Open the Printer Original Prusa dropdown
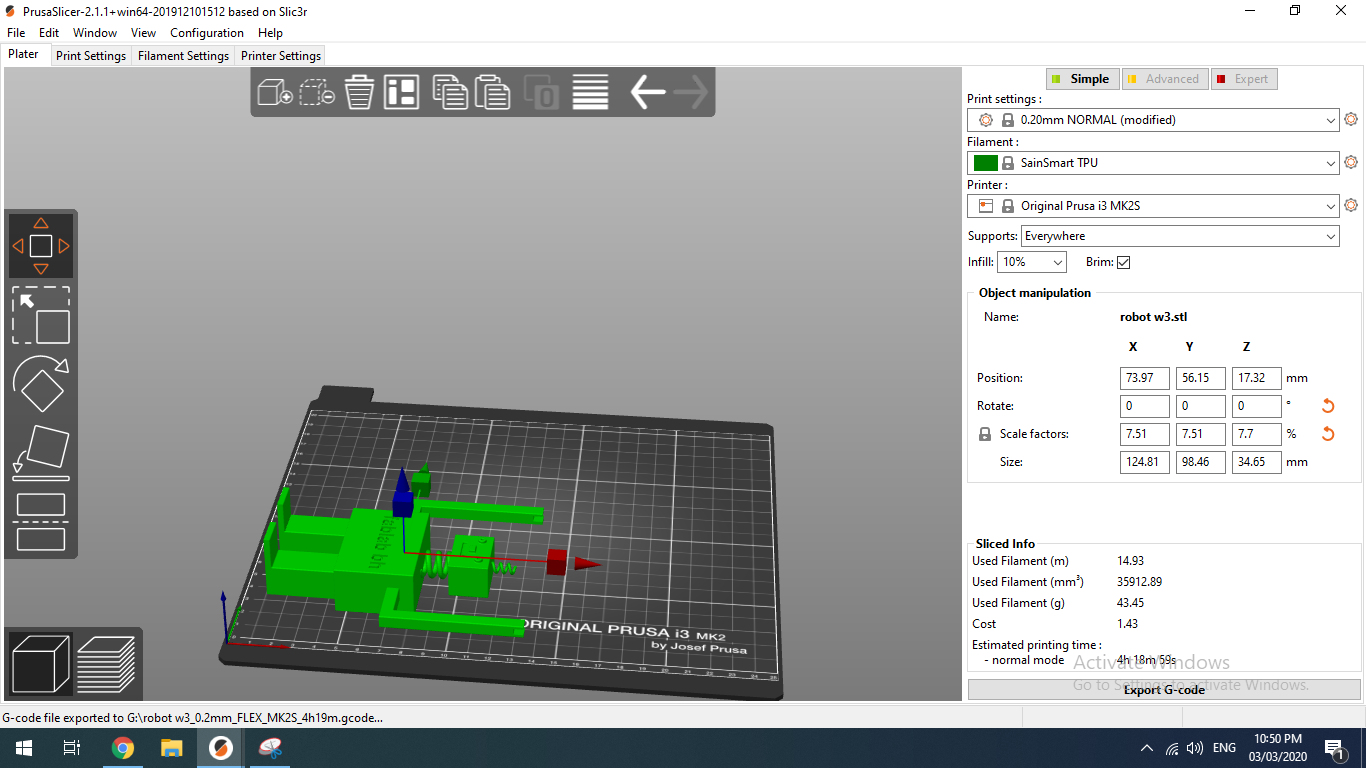The image size is (1366, 768). 1153,206
